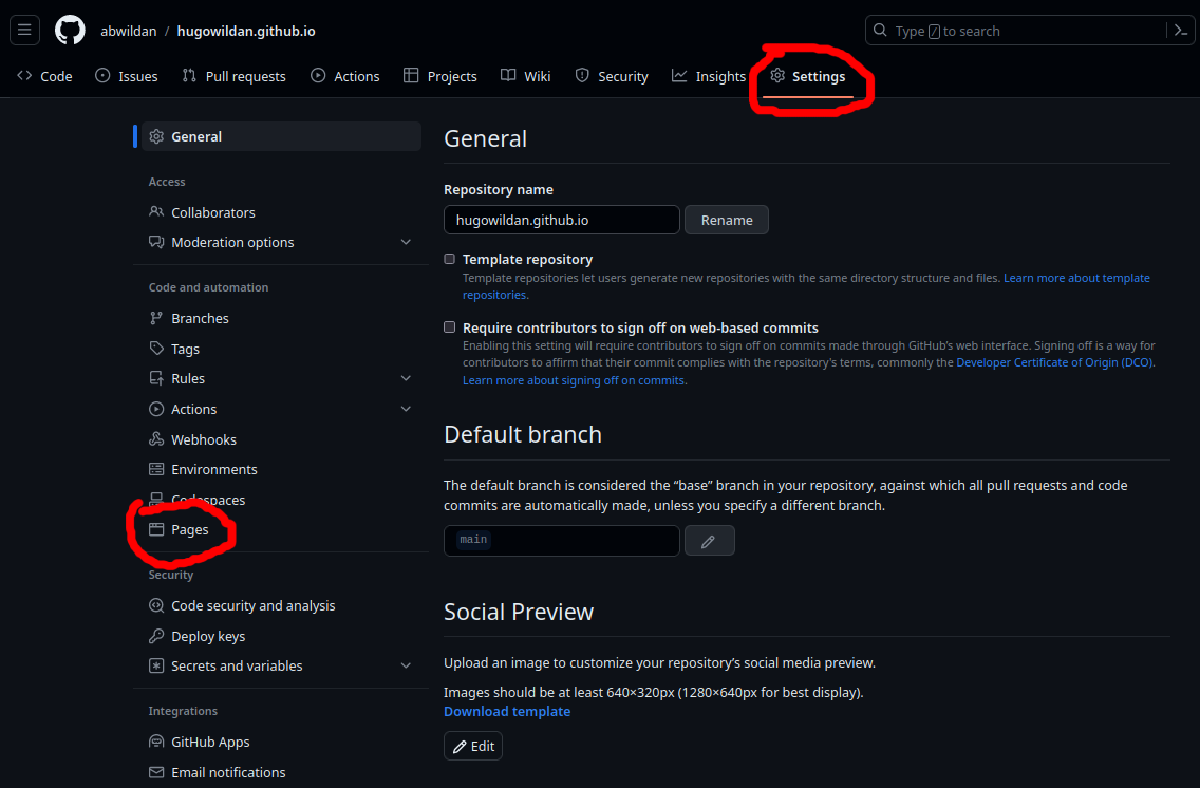Open the Actions tab in top nav

coord(345,76)
